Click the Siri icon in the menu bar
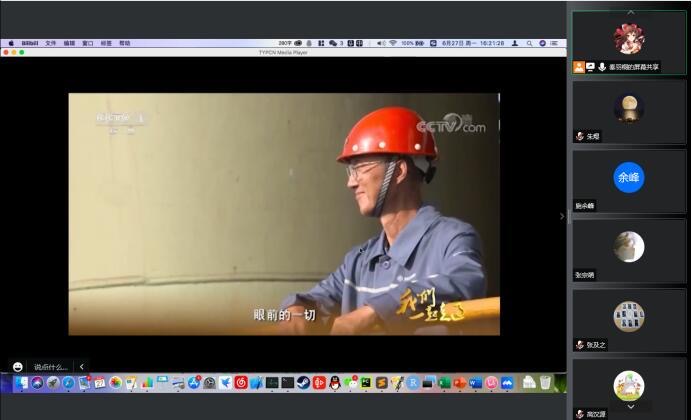 point(542,43)
